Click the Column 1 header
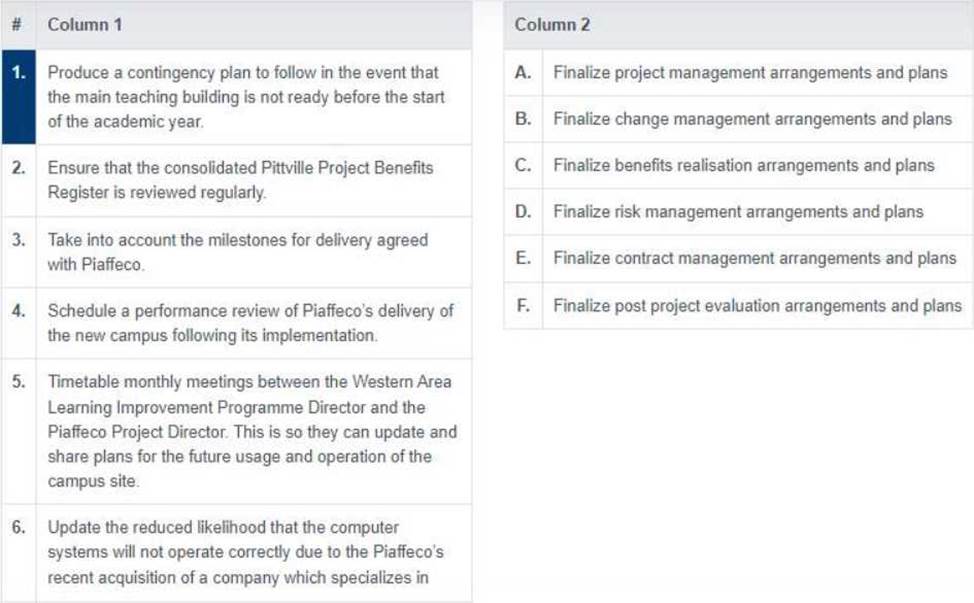The height and width of the screenshot is (603, 974). coord(254,25)
